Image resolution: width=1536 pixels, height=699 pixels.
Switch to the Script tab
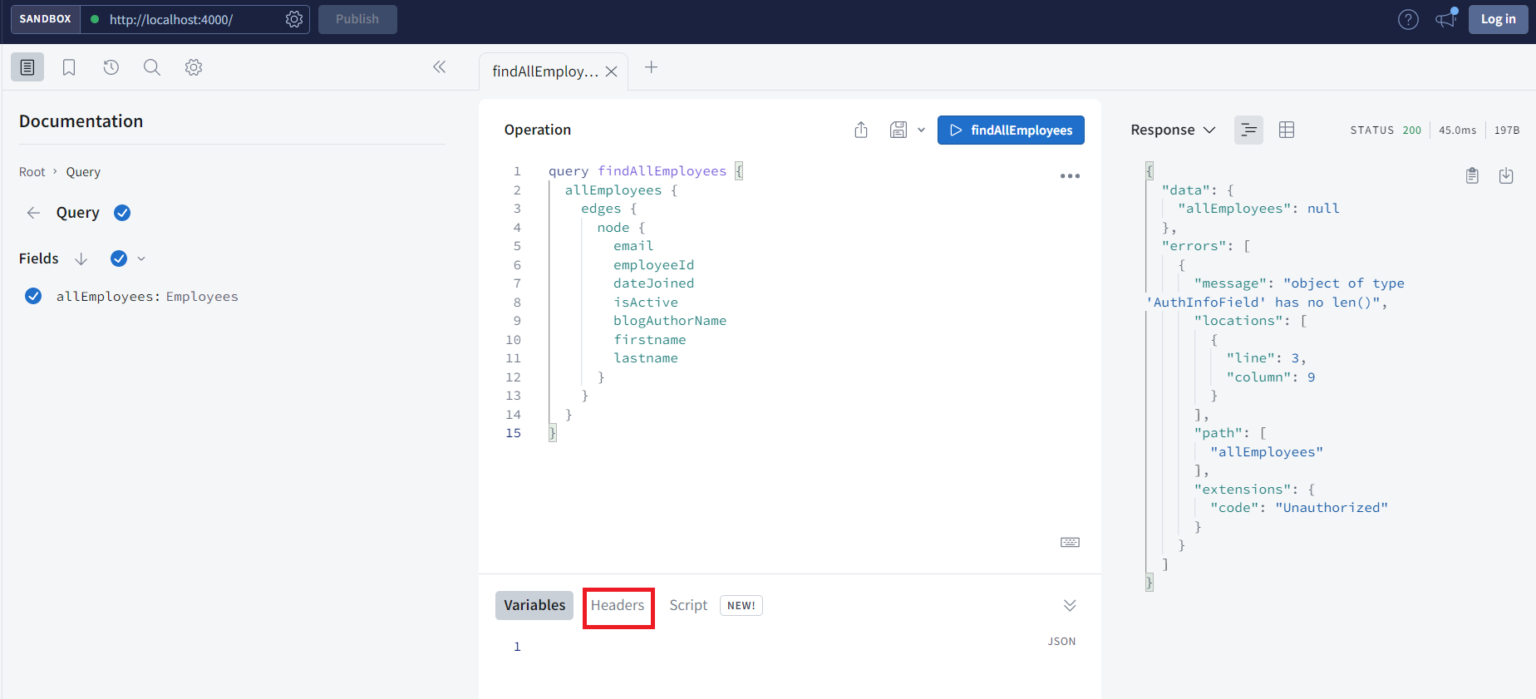pyautogui.click(x=688, y=605)
